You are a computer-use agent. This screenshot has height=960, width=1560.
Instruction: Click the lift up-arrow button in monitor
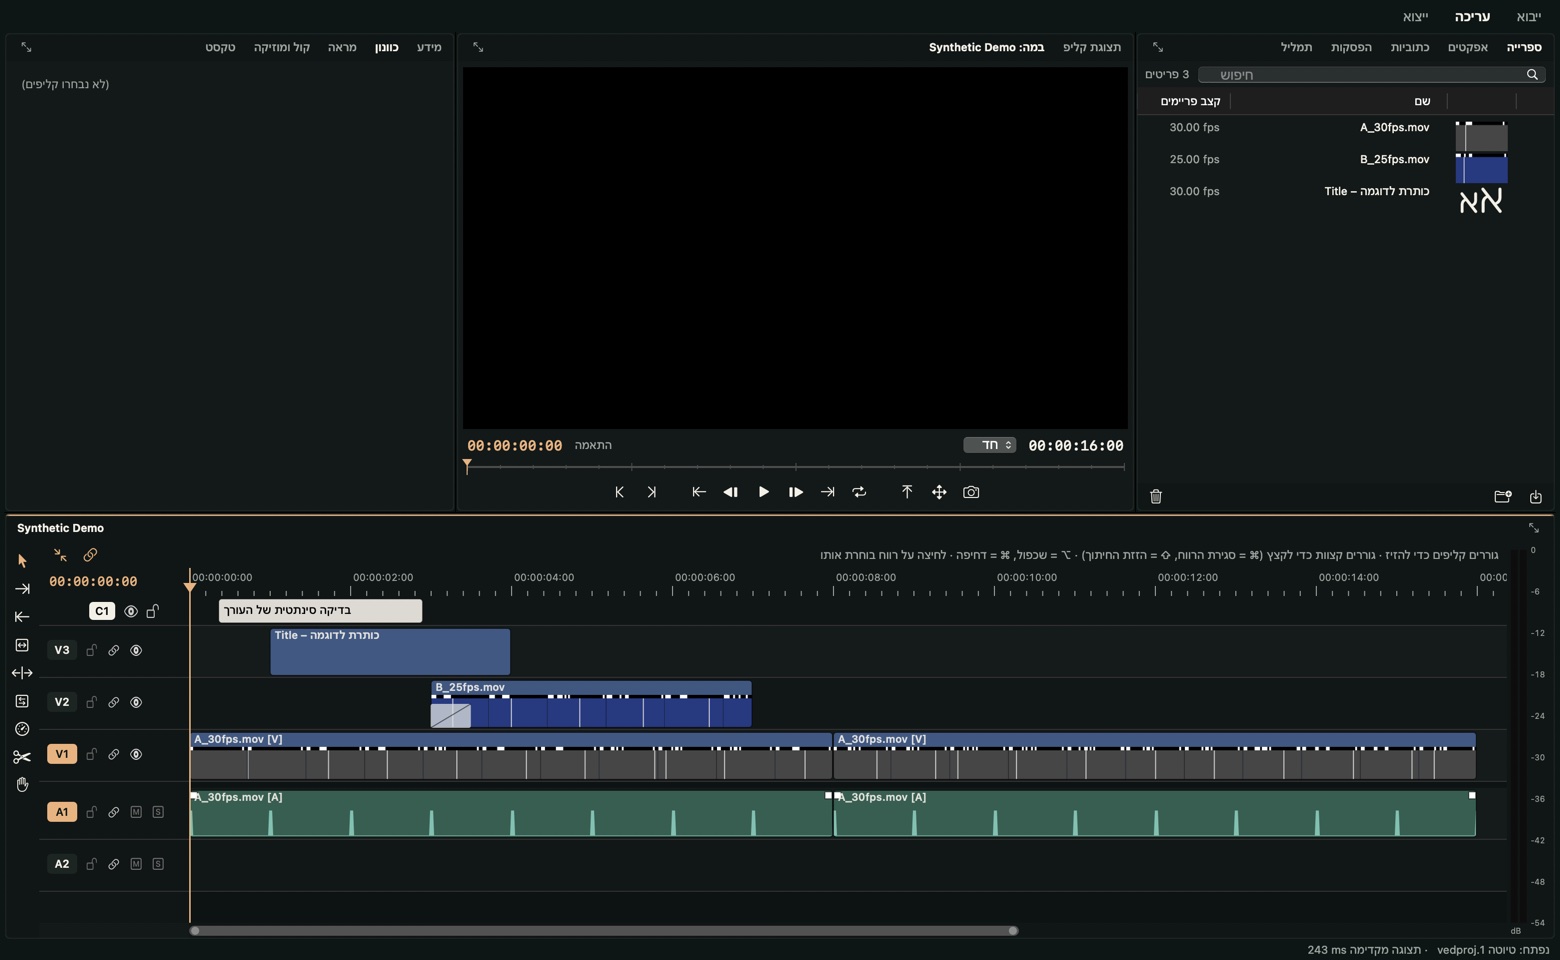click(907, 492)
